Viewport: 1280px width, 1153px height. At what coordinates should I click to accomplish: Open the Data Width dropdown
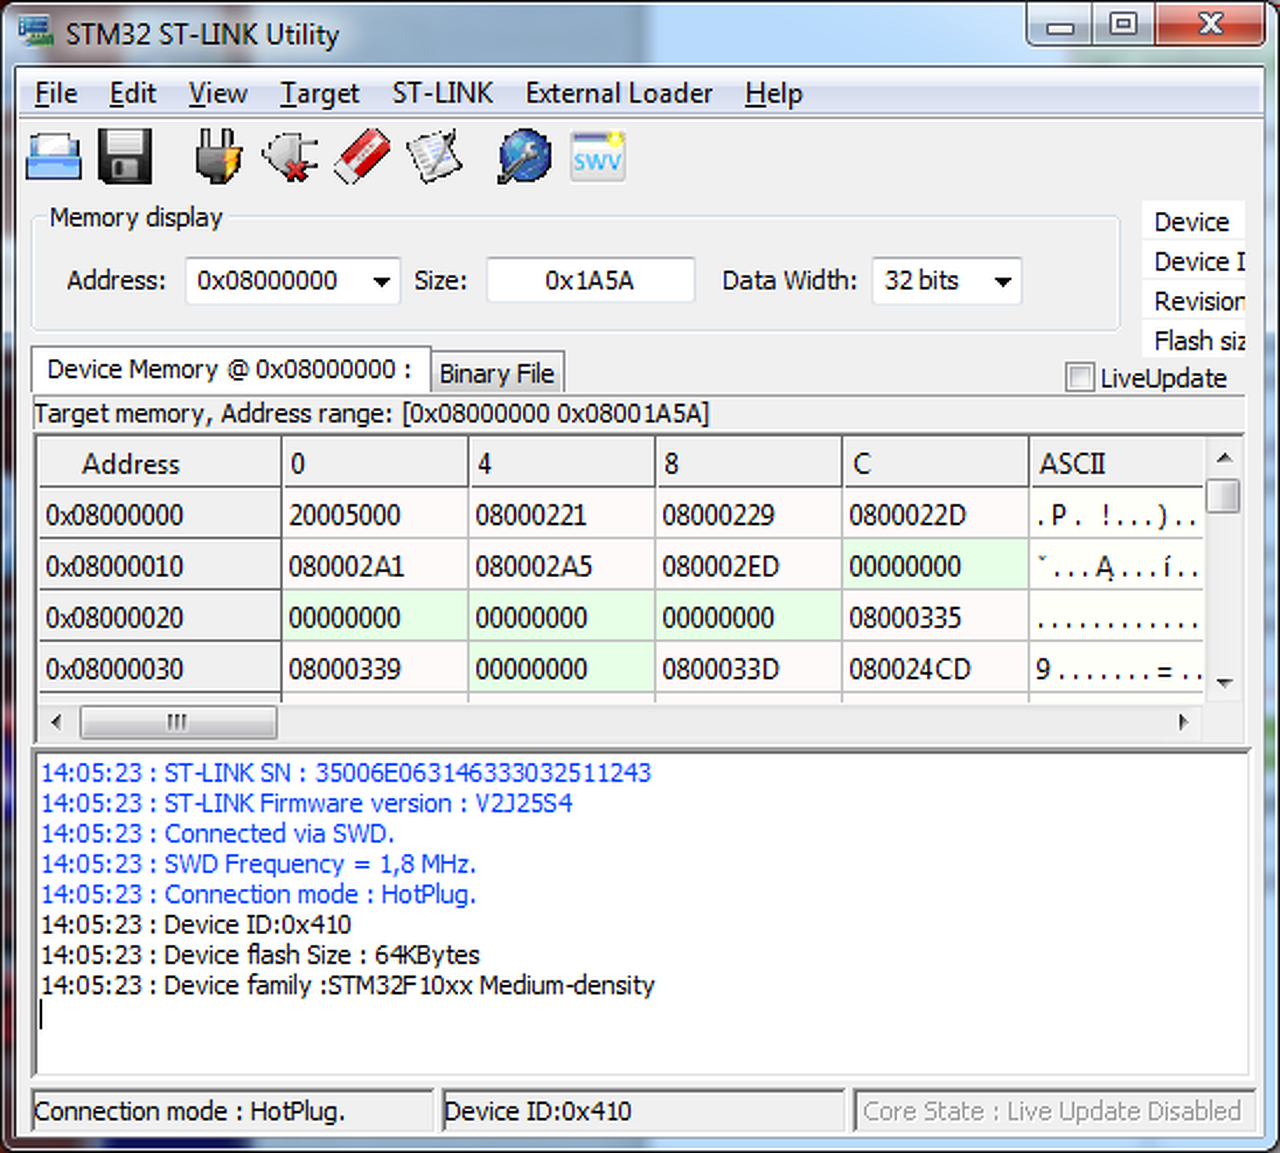tap(1003, 281)
